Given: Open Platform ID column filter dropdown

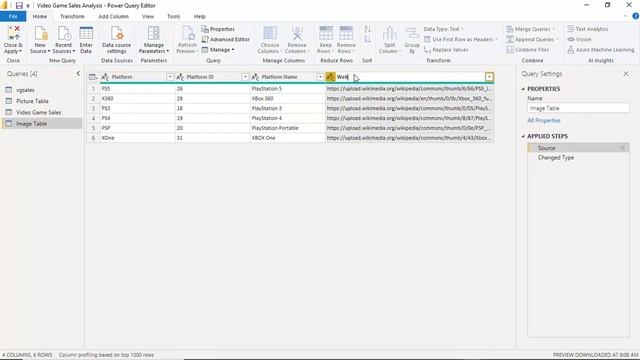Looking at the screenshot, I should click(x=245, y=77).
